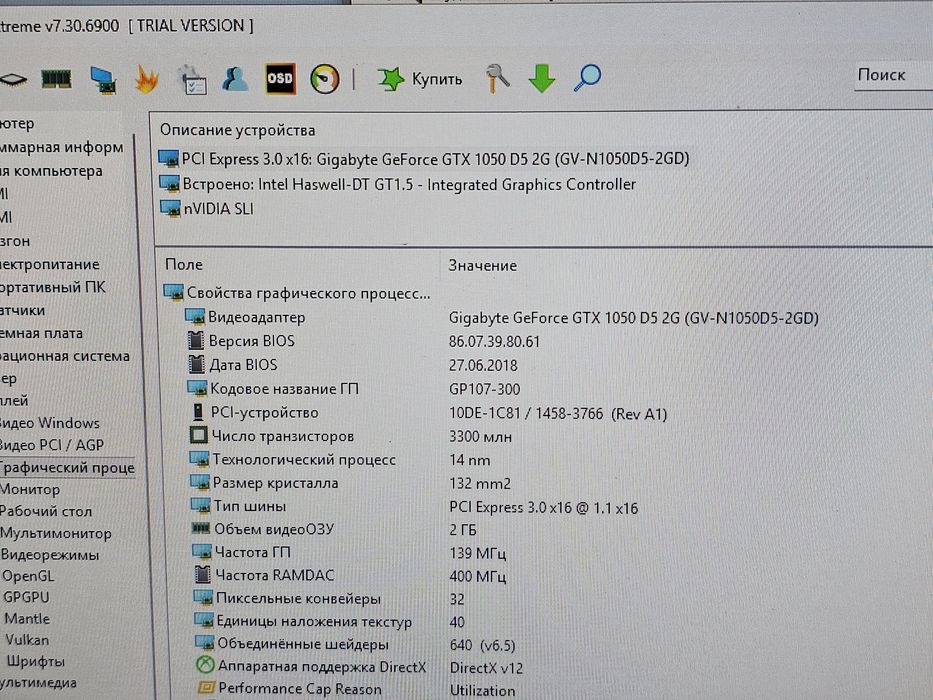Viewport: 933px width, 700px height.
Task: Click the green download update arrow
Action: coord(541,78)
